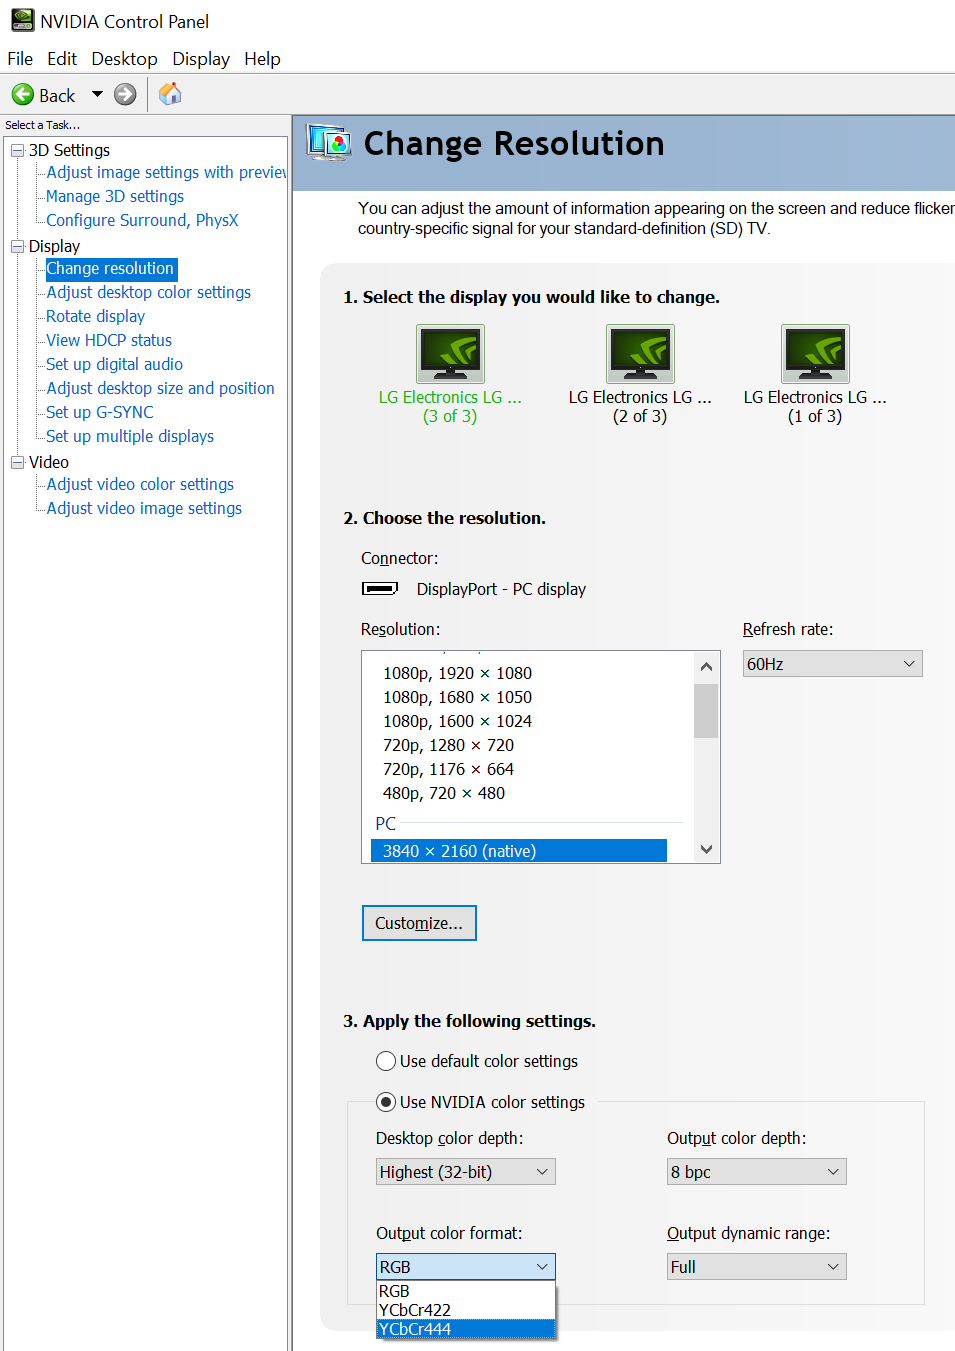The height and width of the screenshot is (1351, 955).
Task: Open Adjust video image settings
Action: point(144,508)
